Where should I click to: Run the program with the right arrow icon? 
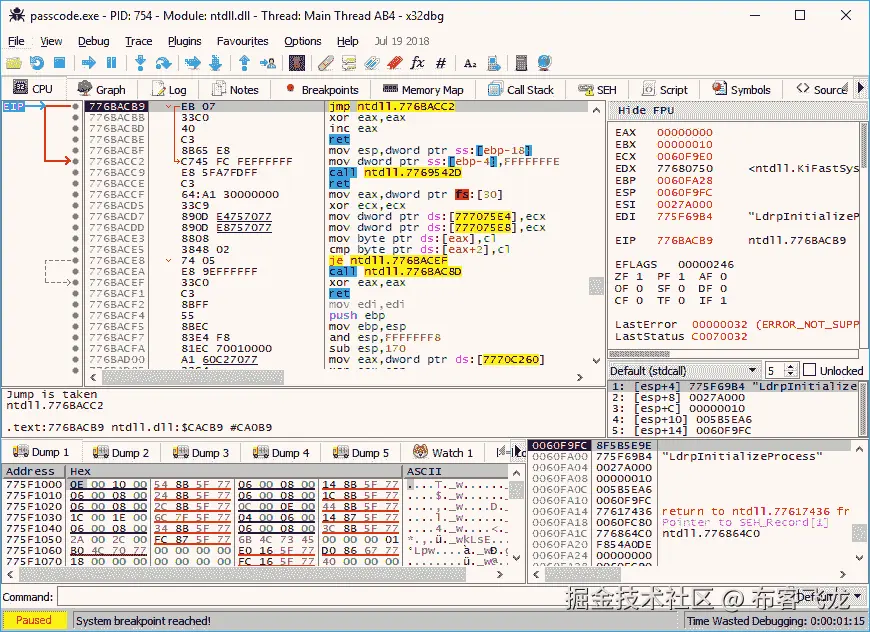point(89,63)
